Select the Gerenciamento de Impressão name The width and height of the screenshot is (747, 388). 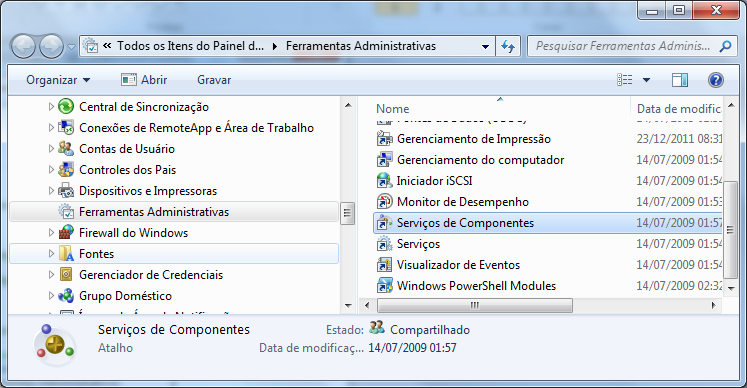pyautogui.click(x=474, y=139)
